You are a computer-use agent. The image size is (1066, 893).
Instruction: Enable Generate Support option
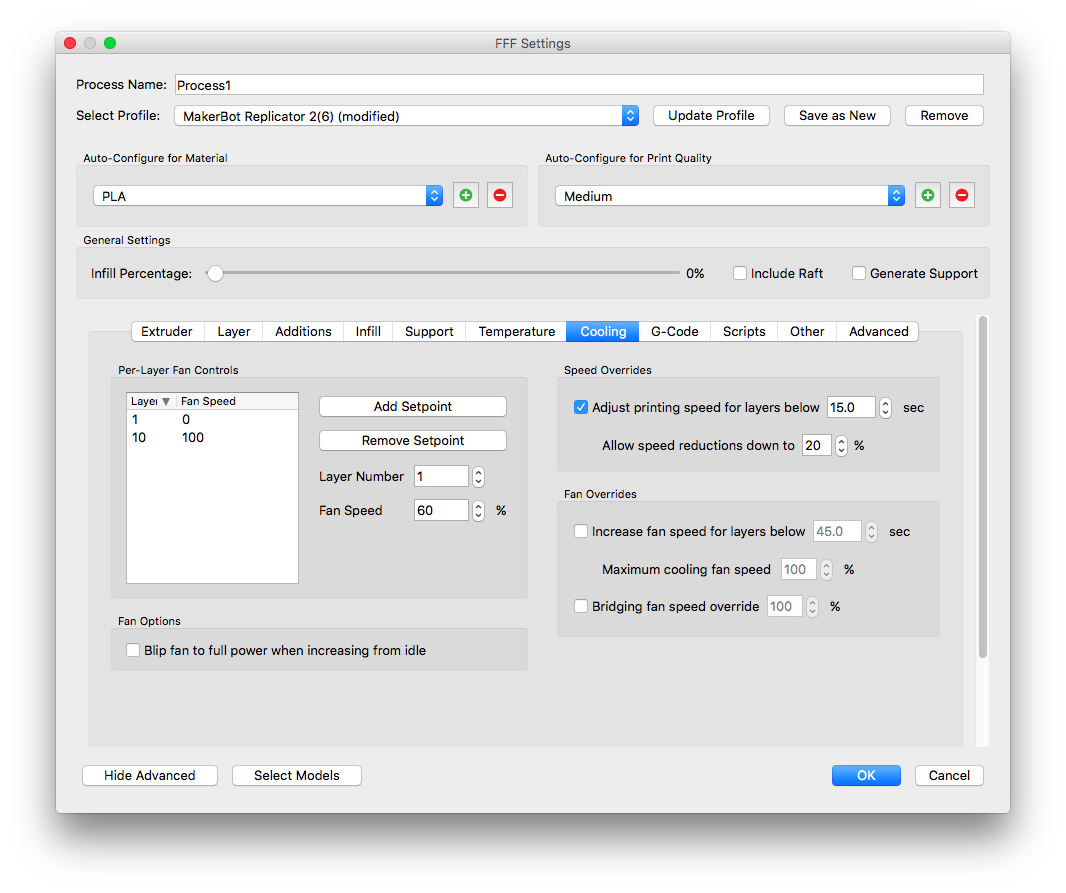(859, 273)
